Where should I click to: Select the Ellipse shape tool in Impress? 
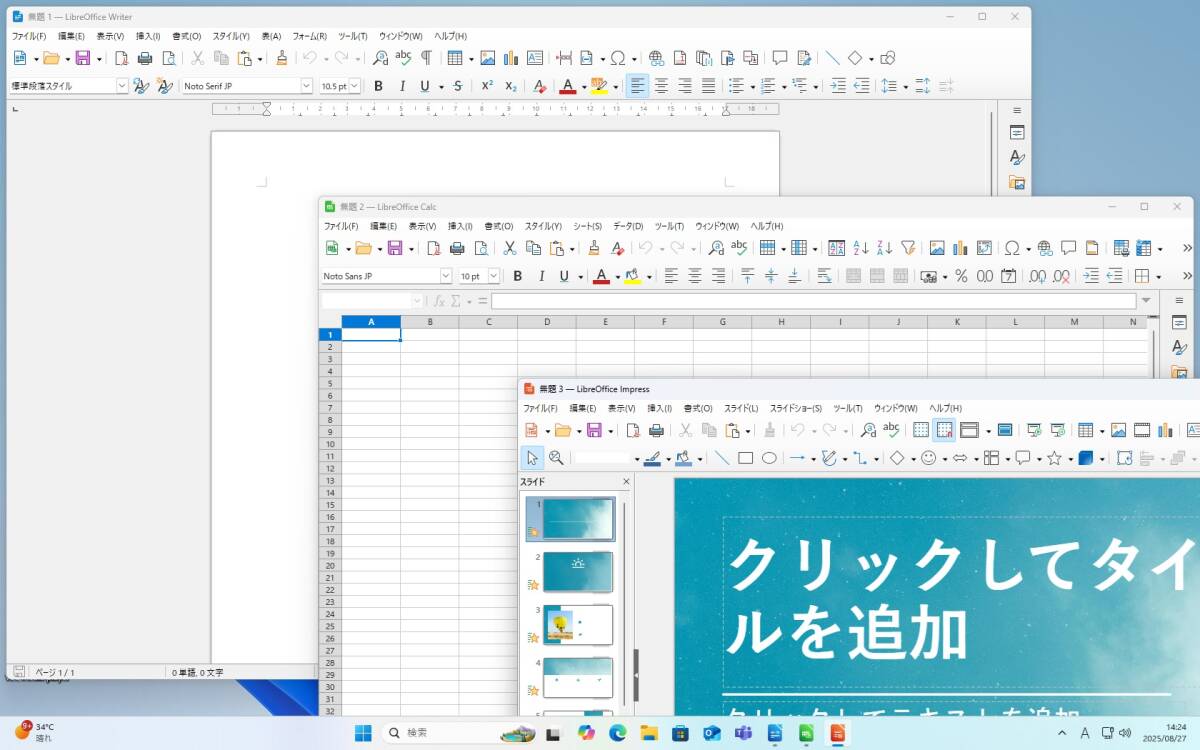click(x=769, y=458)
